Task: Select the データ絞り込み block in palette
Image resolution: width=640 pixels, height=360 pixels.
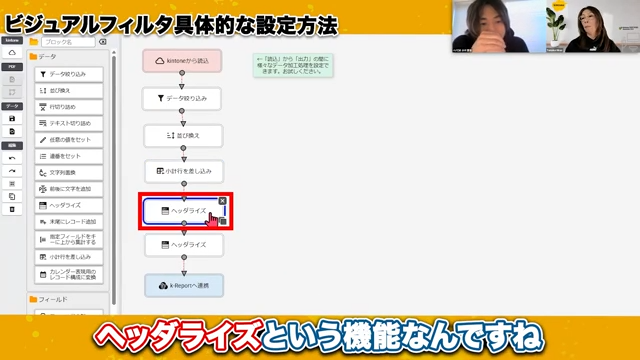Action: [x=69, y=74]
